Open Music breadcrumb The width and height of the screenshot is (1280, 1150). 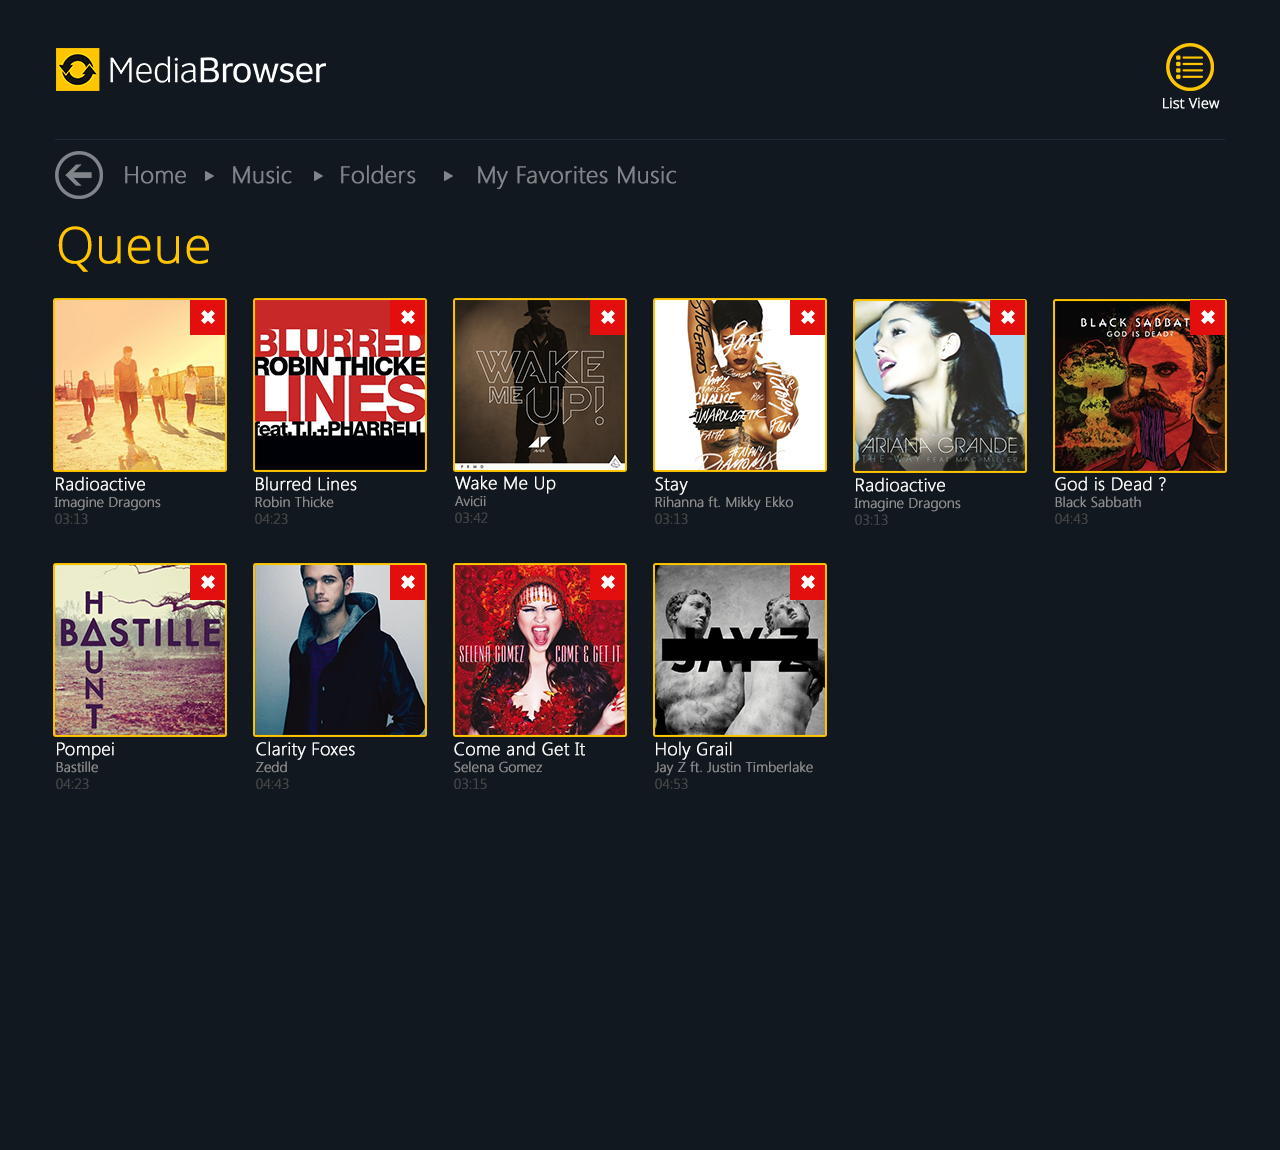point(262,175)
